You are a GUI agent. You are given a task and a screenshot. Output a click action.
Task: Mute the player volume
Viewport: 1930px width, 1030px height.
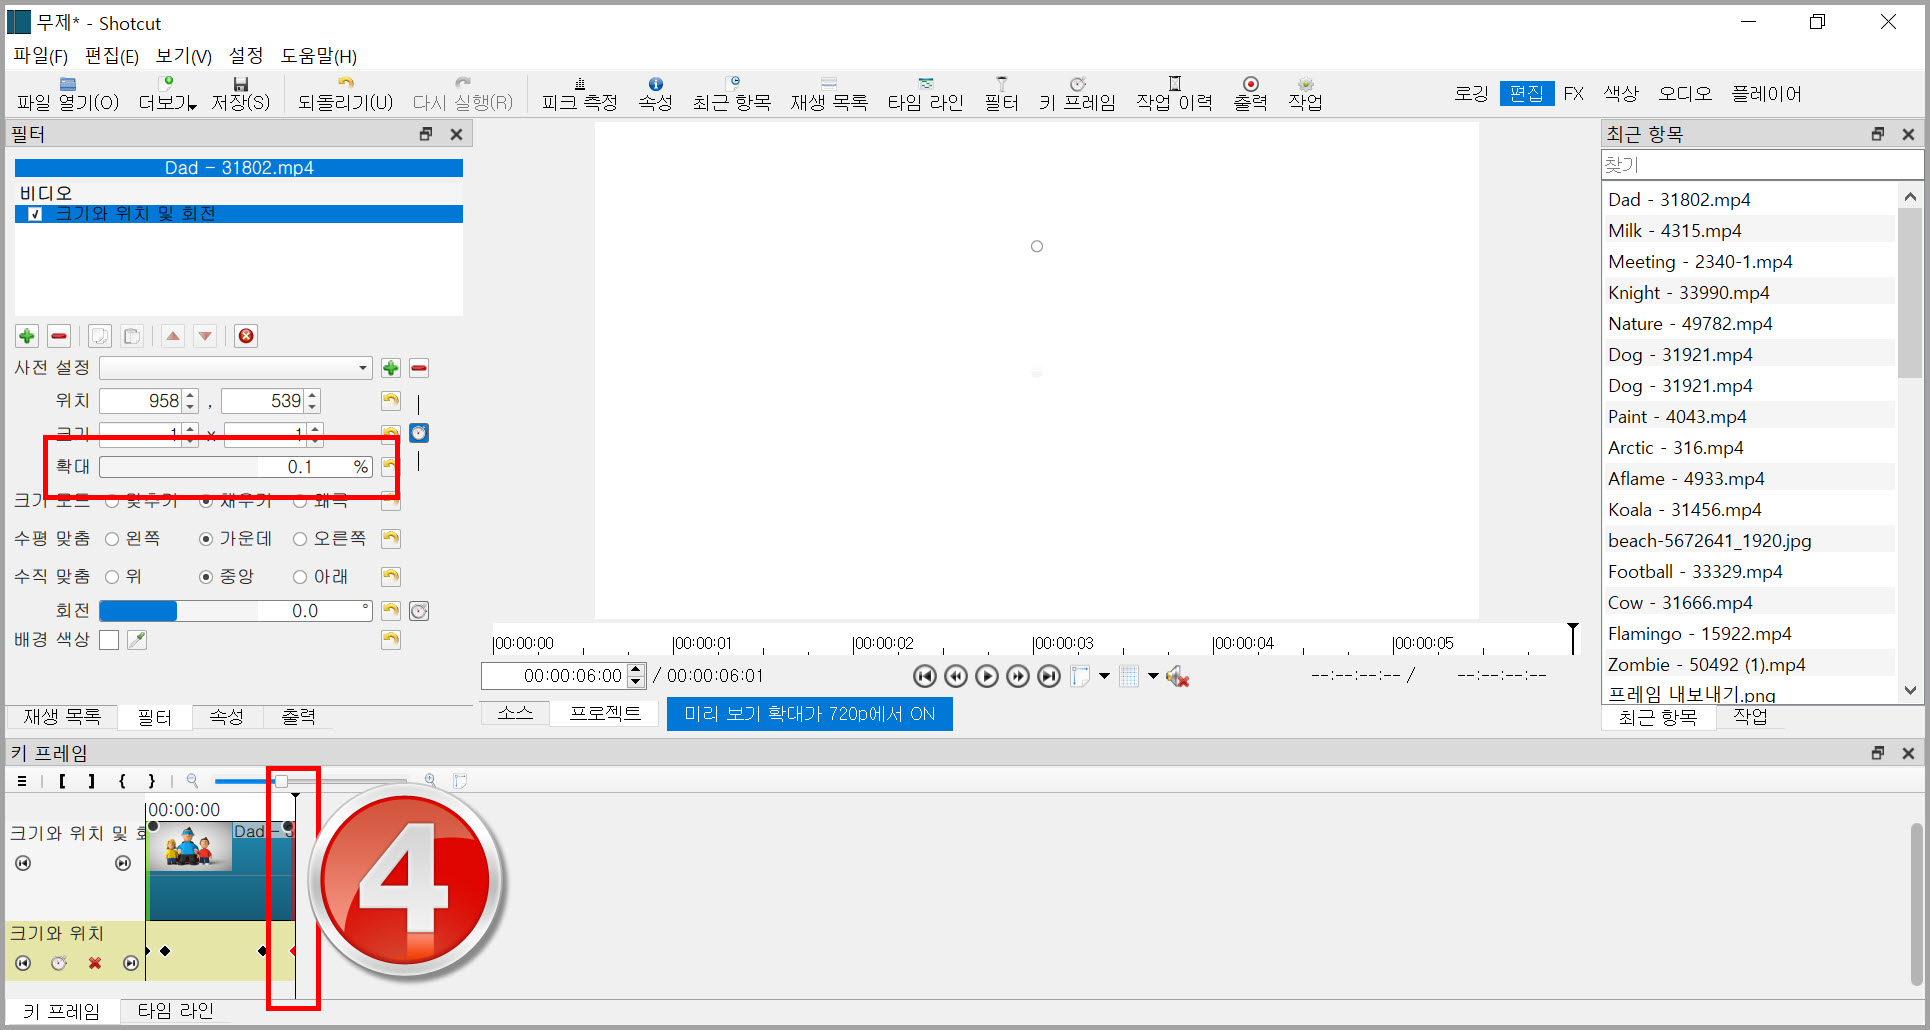click(1177, 677)
